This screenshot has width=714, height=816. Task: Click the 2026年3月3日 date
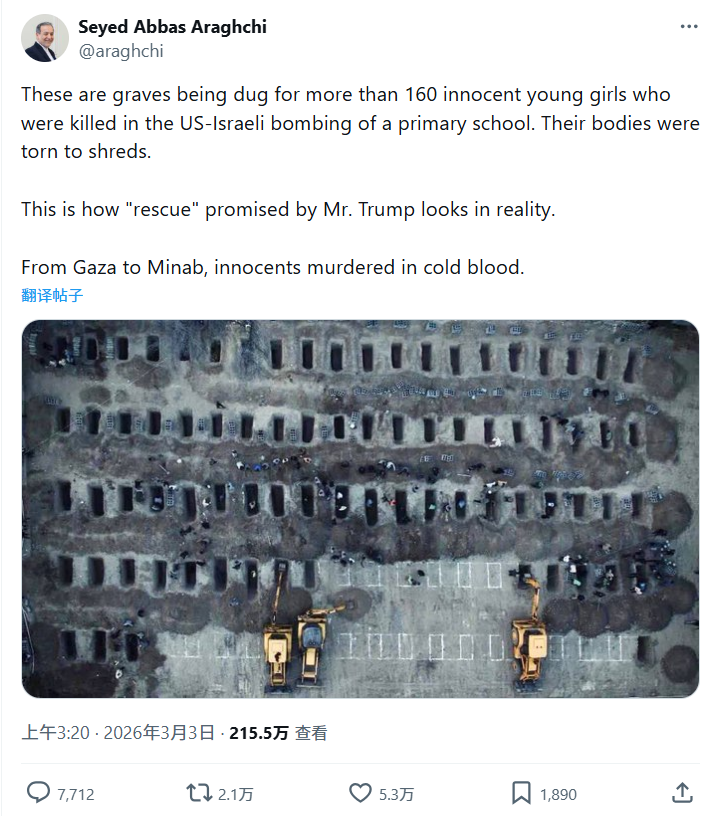point(158,733)
